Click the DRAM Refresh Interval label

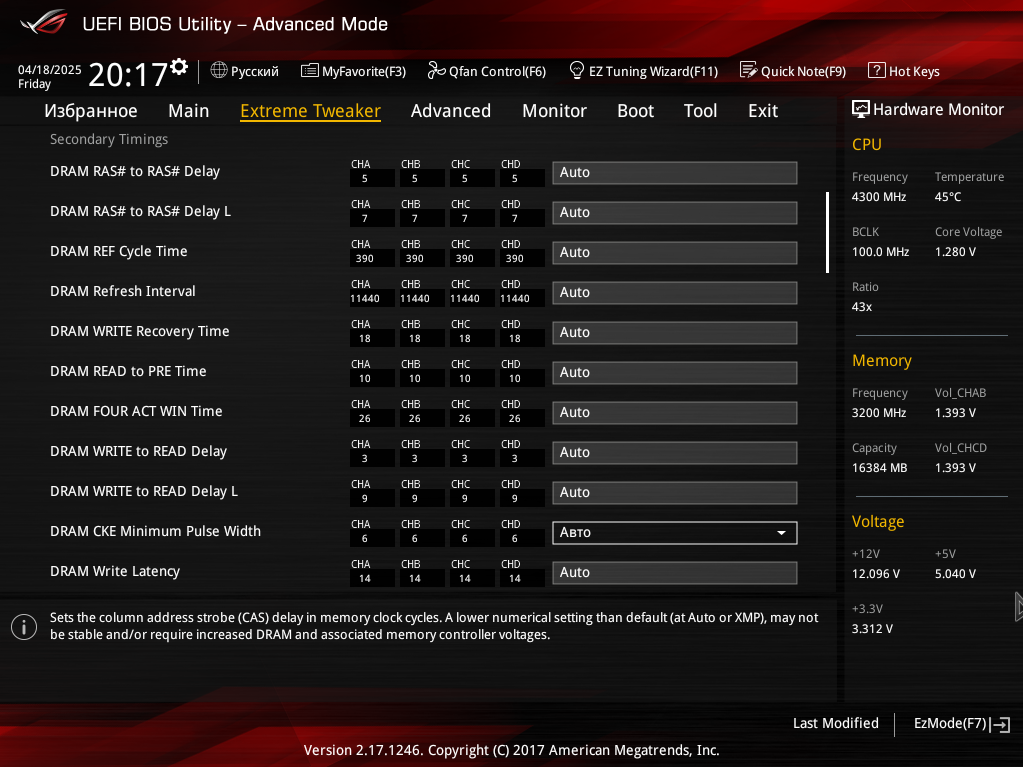(123, 292)
